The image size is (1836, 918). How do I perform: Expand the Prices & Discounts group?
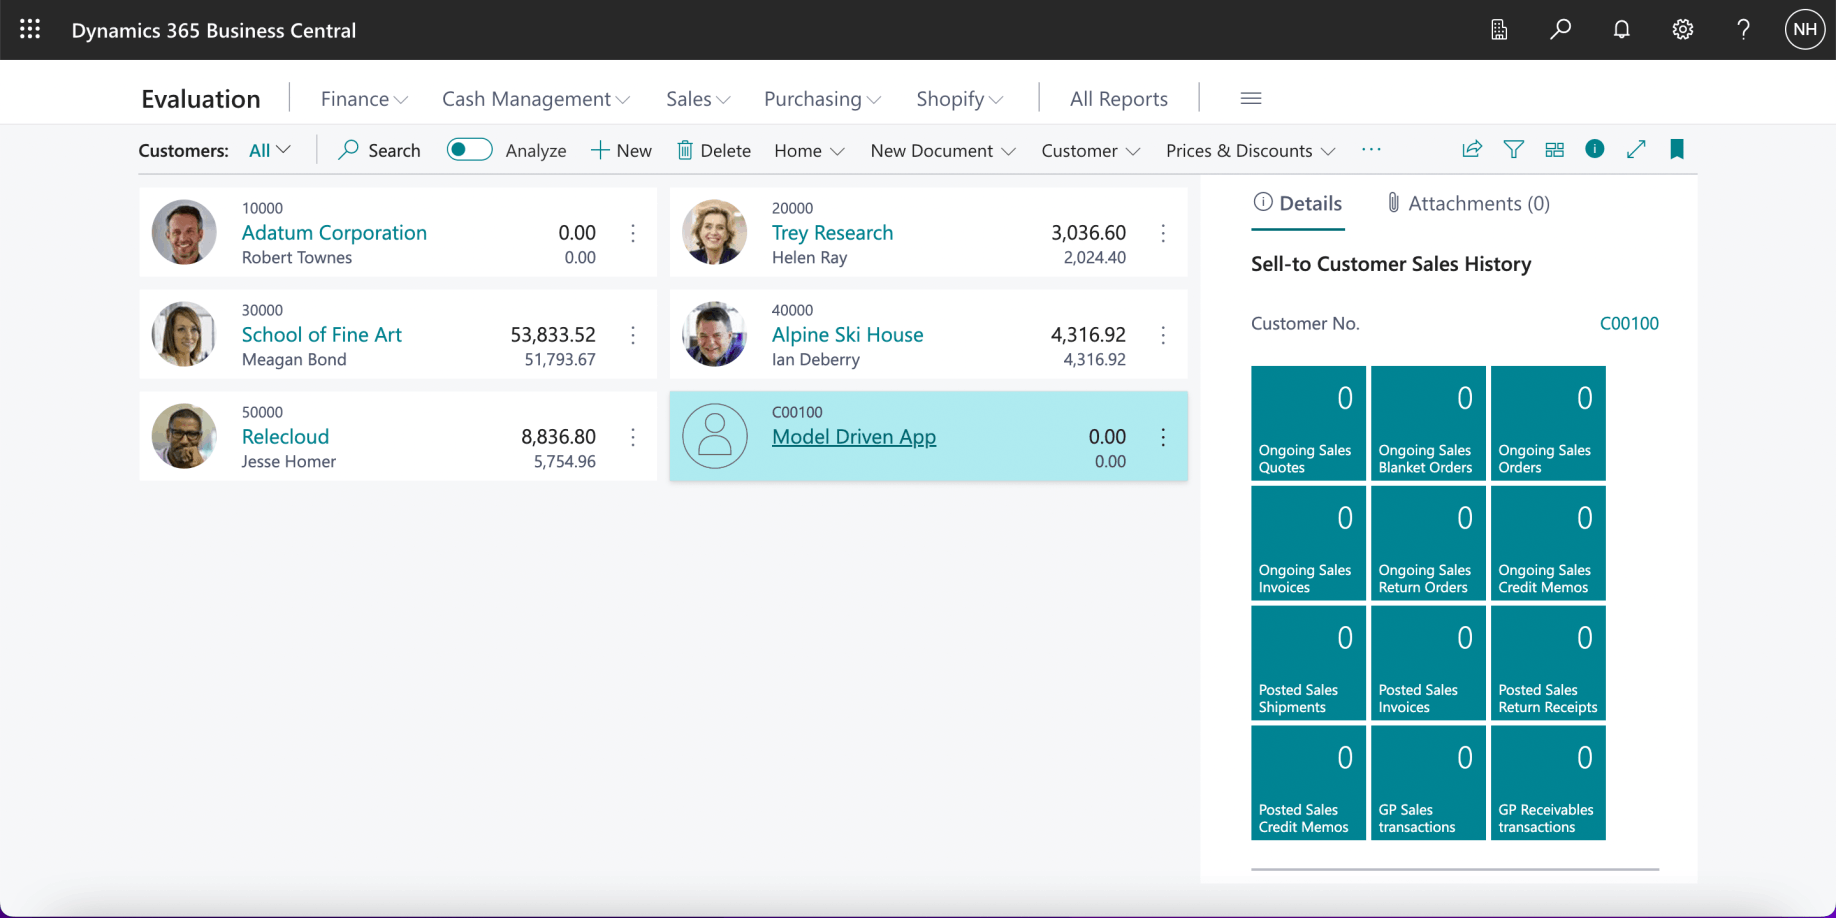coord(1250,151)
